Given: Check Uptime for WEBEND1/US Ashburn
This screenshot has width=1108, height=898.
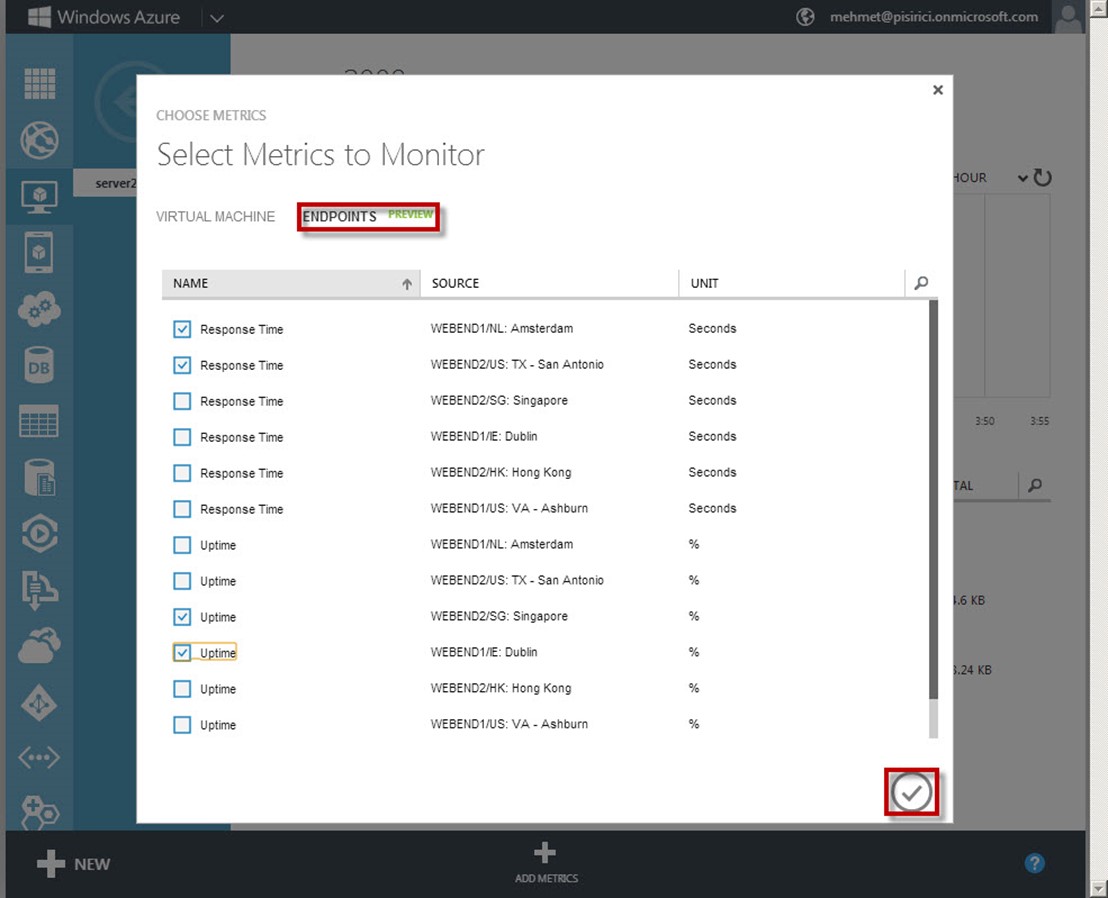Looking at the screenshot, I should click(182, 725).
